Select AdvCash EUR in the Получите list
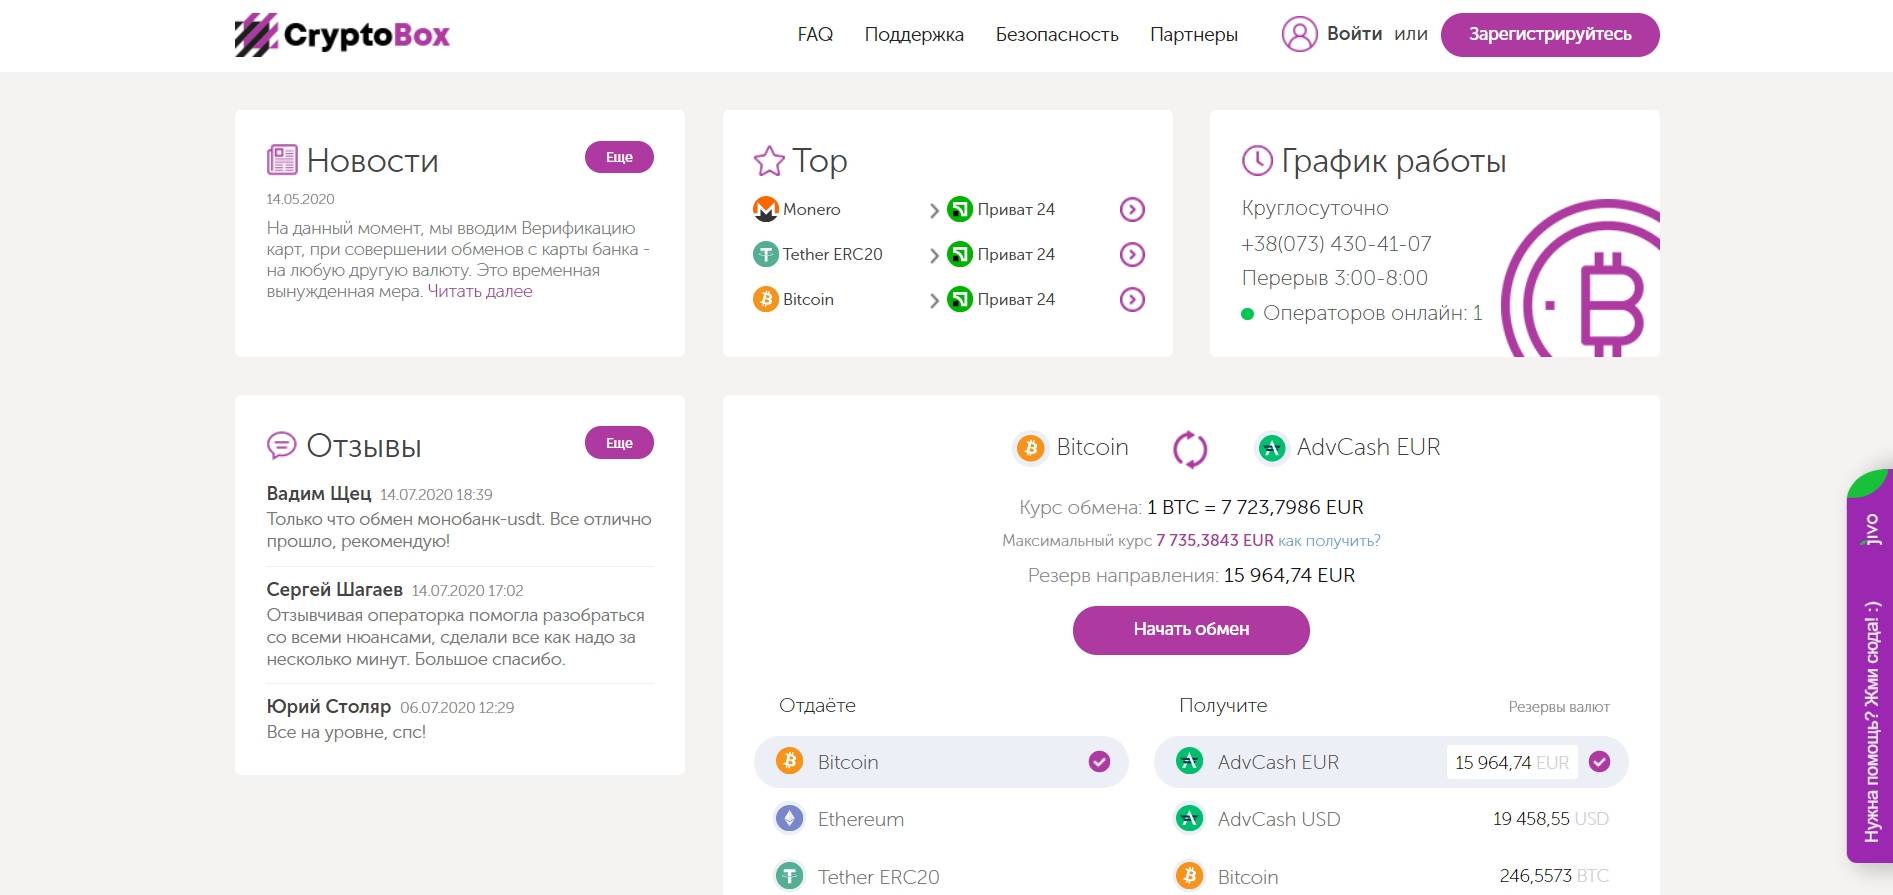This screenshot has width=1893, height=895. pos(1391,762)
